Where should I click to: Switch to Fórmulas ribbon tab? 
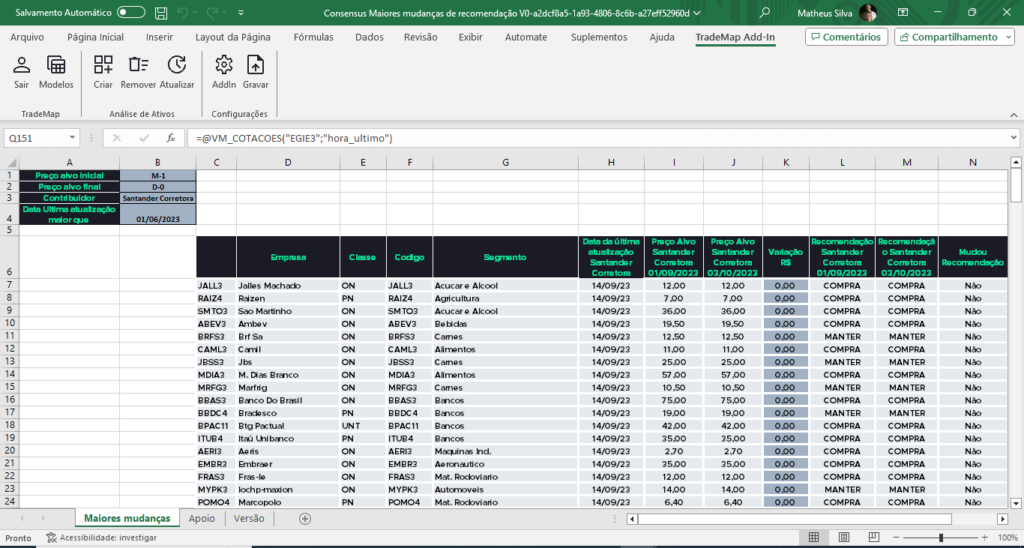click(313, 37)
